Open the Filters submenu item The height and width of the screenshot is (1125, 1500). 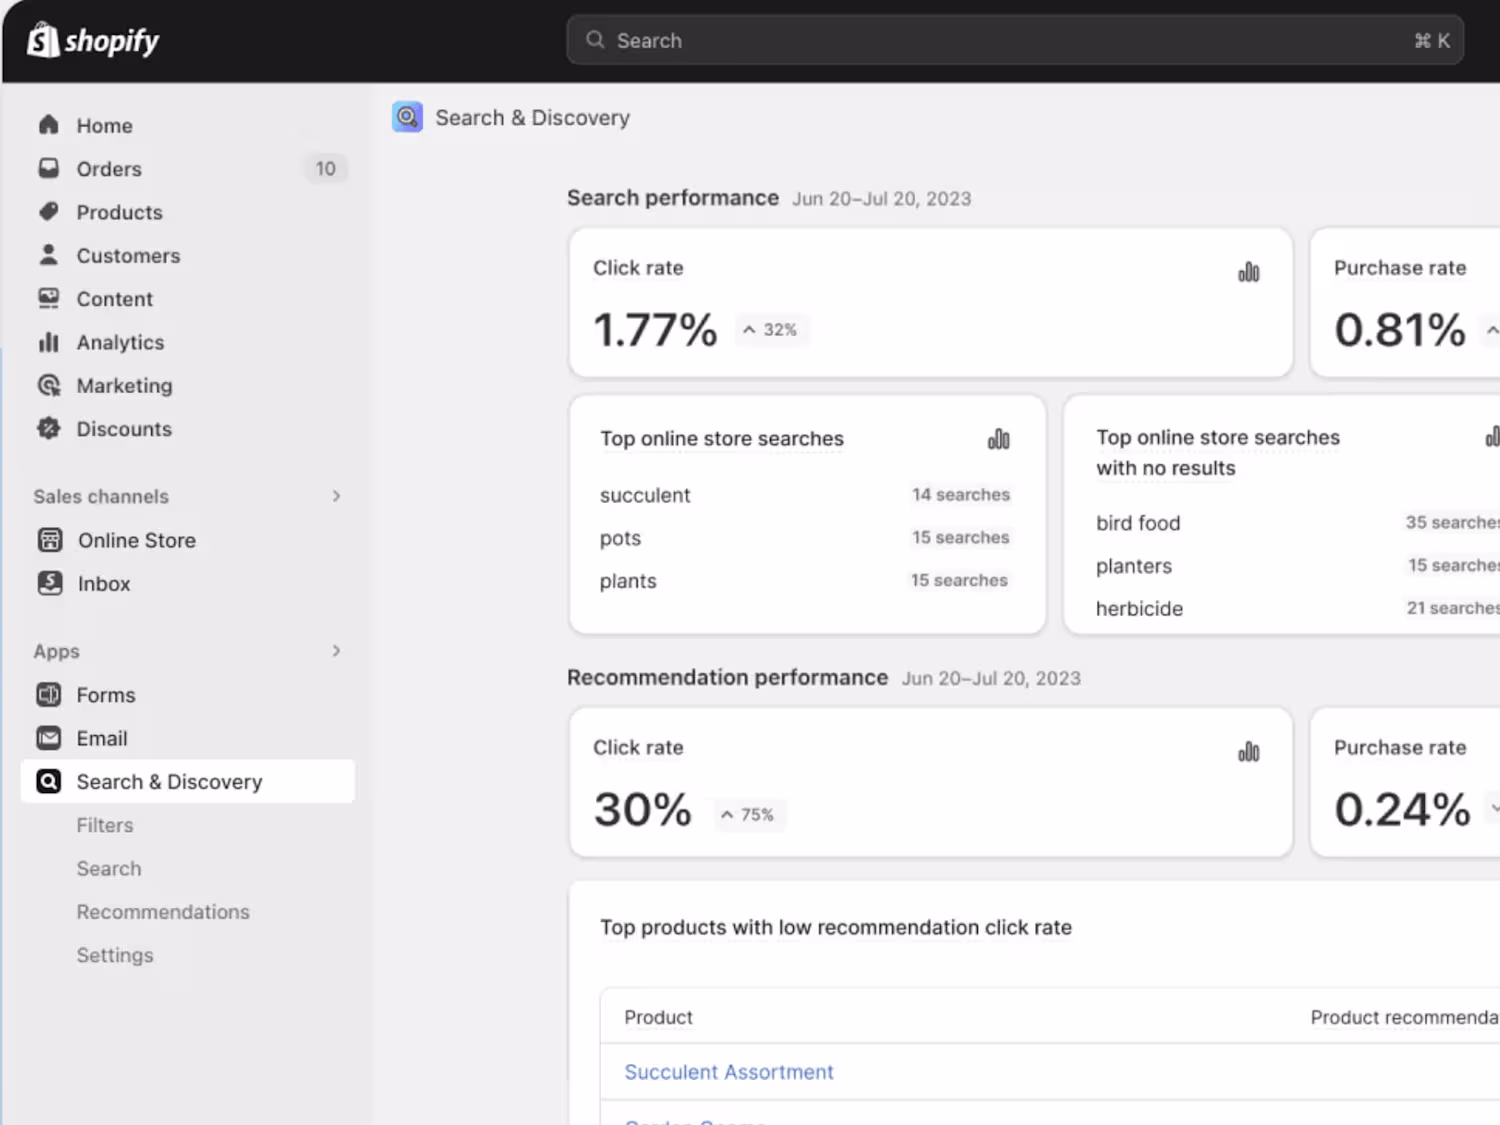click(105, 825)
